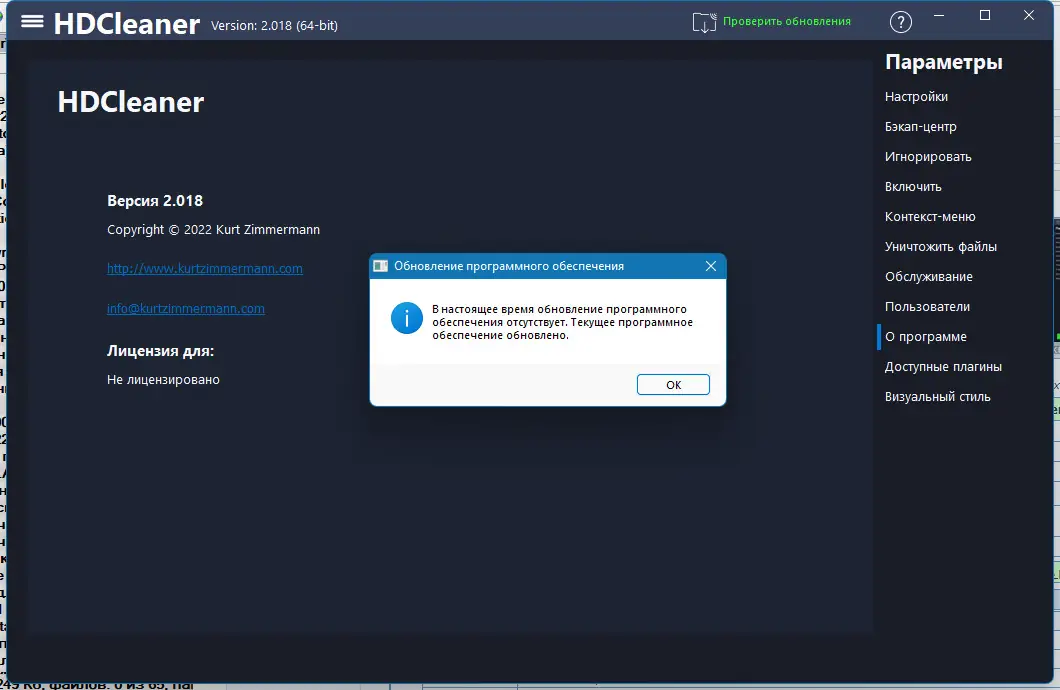Minimize the HDCleaner window
1060x690 pixels.
click(939, 16)
